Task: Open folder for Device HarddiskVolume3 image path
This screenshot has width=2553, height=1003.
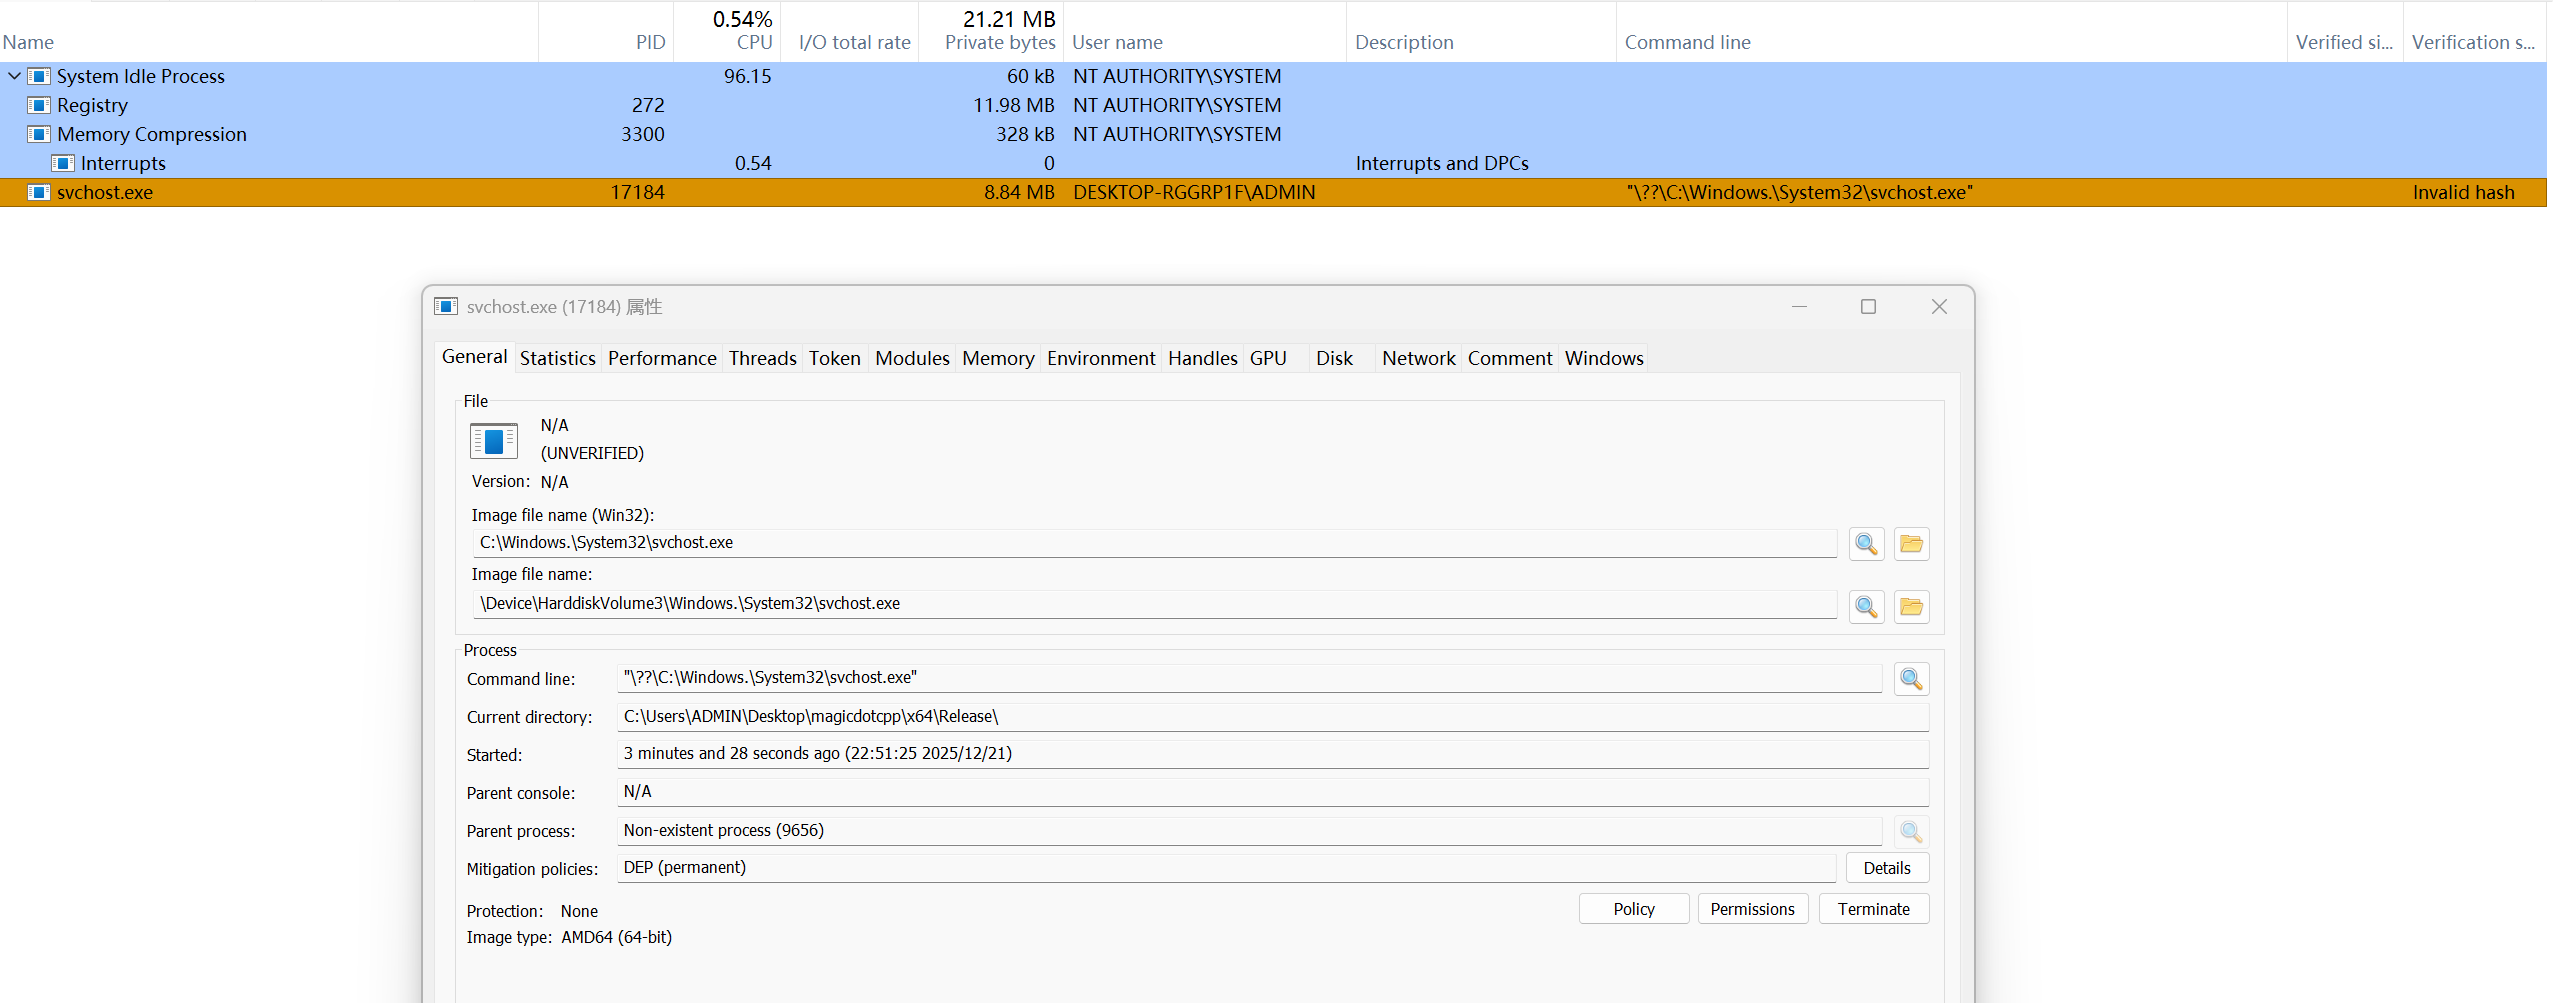Action: (1911, 606)
